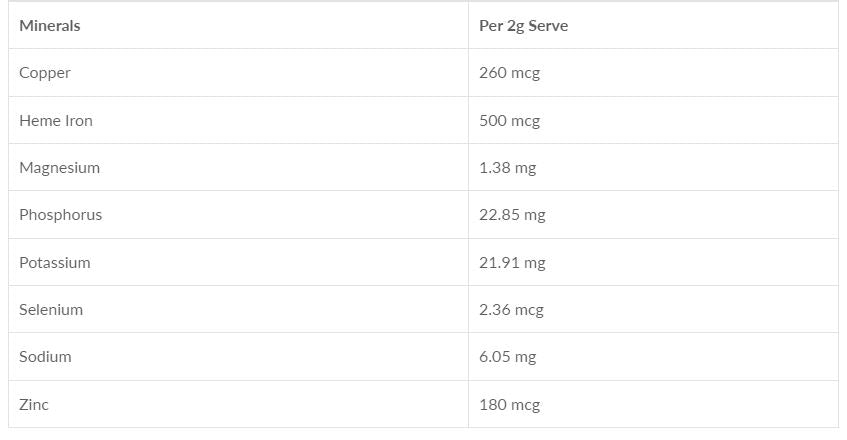The image size is (847, 440).
Task: Select the Magnesium row label
Action: click(x=59, y=168)
